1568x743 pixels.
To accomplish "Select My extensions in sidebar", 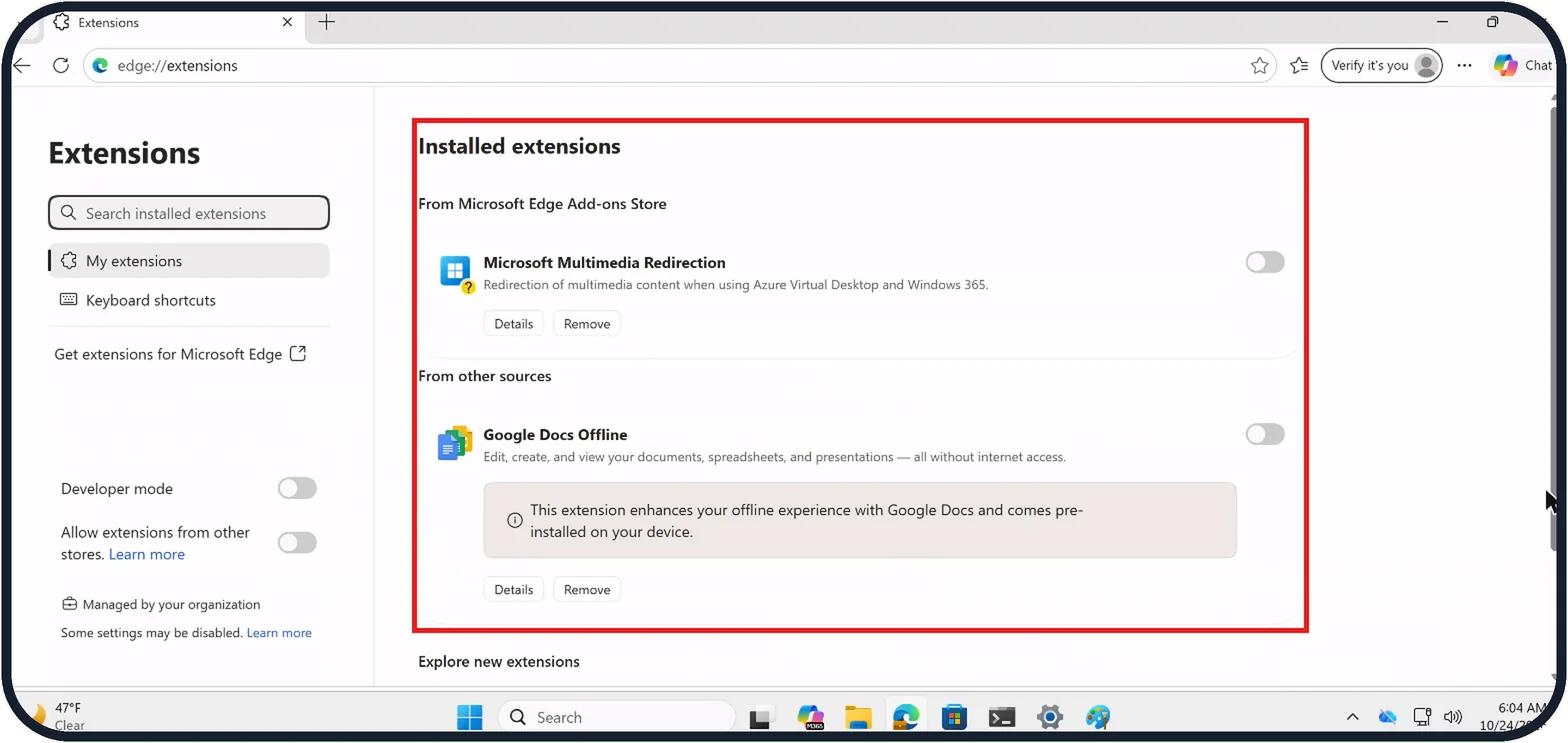I will (x=189, y=261).
